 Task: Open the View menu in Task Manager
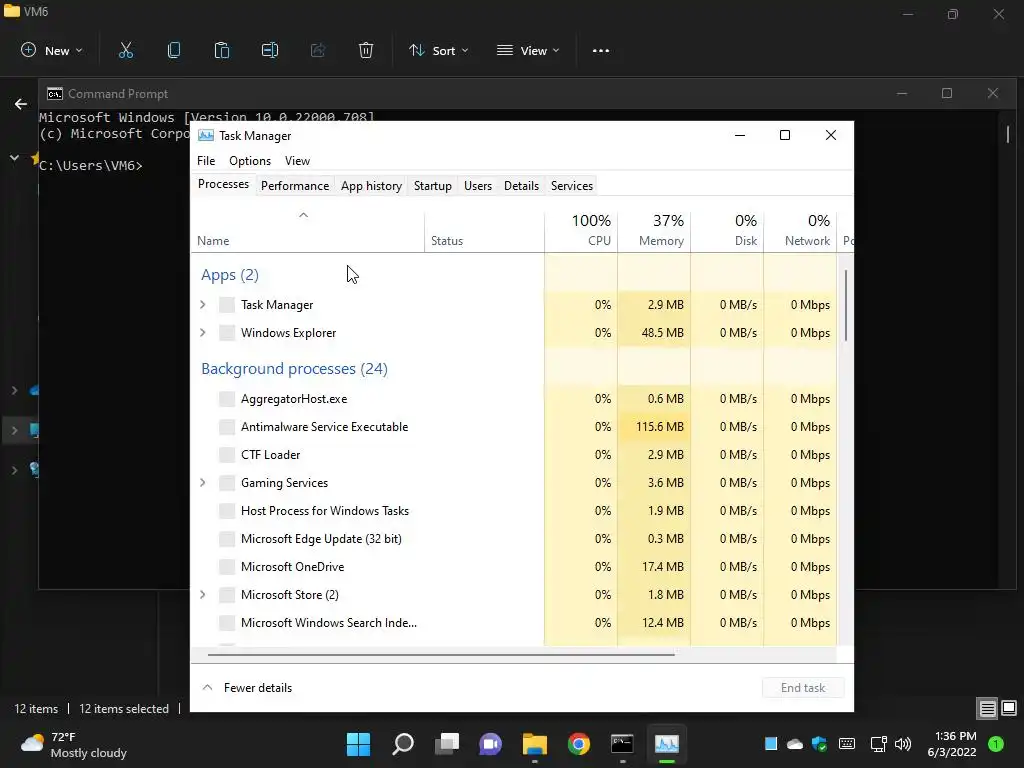297,161
